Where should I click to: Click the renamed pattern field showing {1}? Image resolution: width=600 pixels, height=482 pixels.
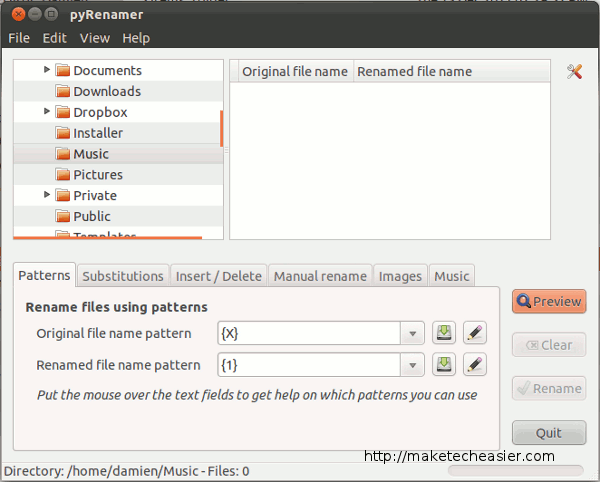click(309, 365)
